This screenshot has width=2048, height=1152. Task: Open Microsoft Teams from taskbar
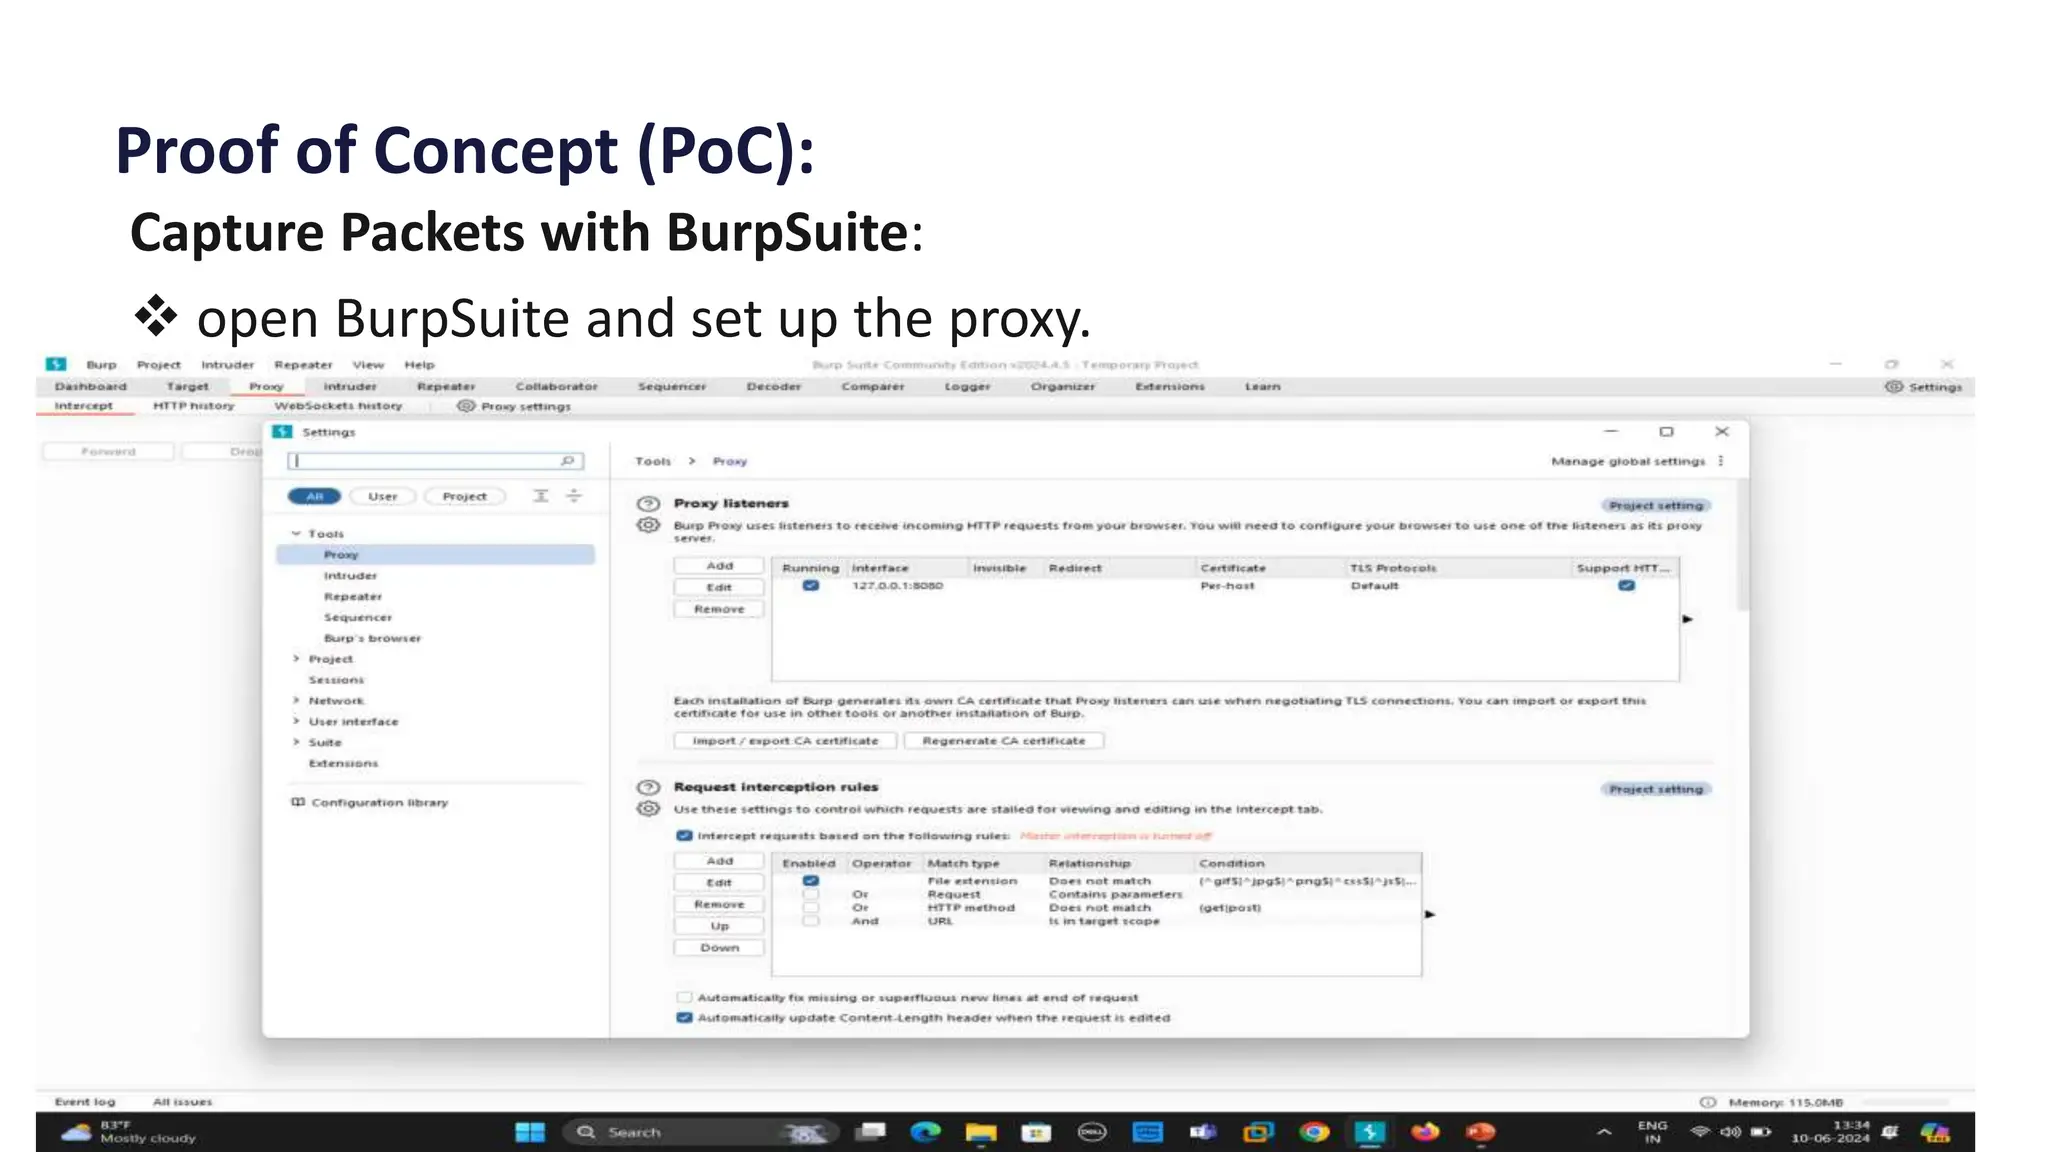click(1203, 1132)
